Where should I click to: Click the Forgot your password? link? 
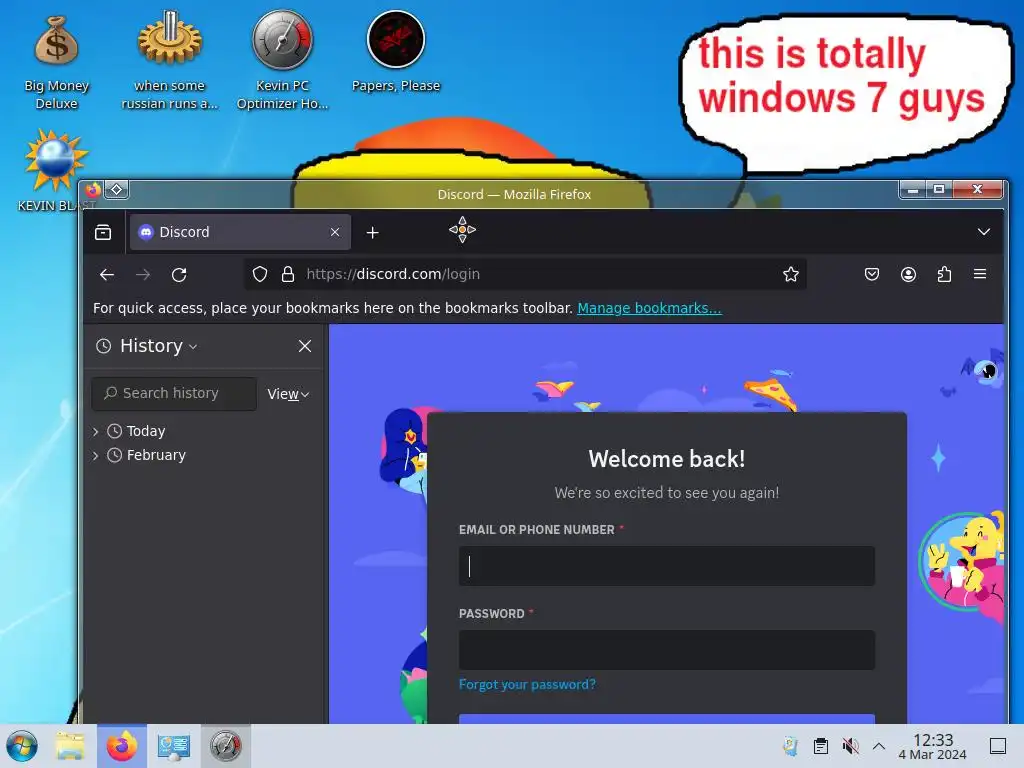pos(528,684)
